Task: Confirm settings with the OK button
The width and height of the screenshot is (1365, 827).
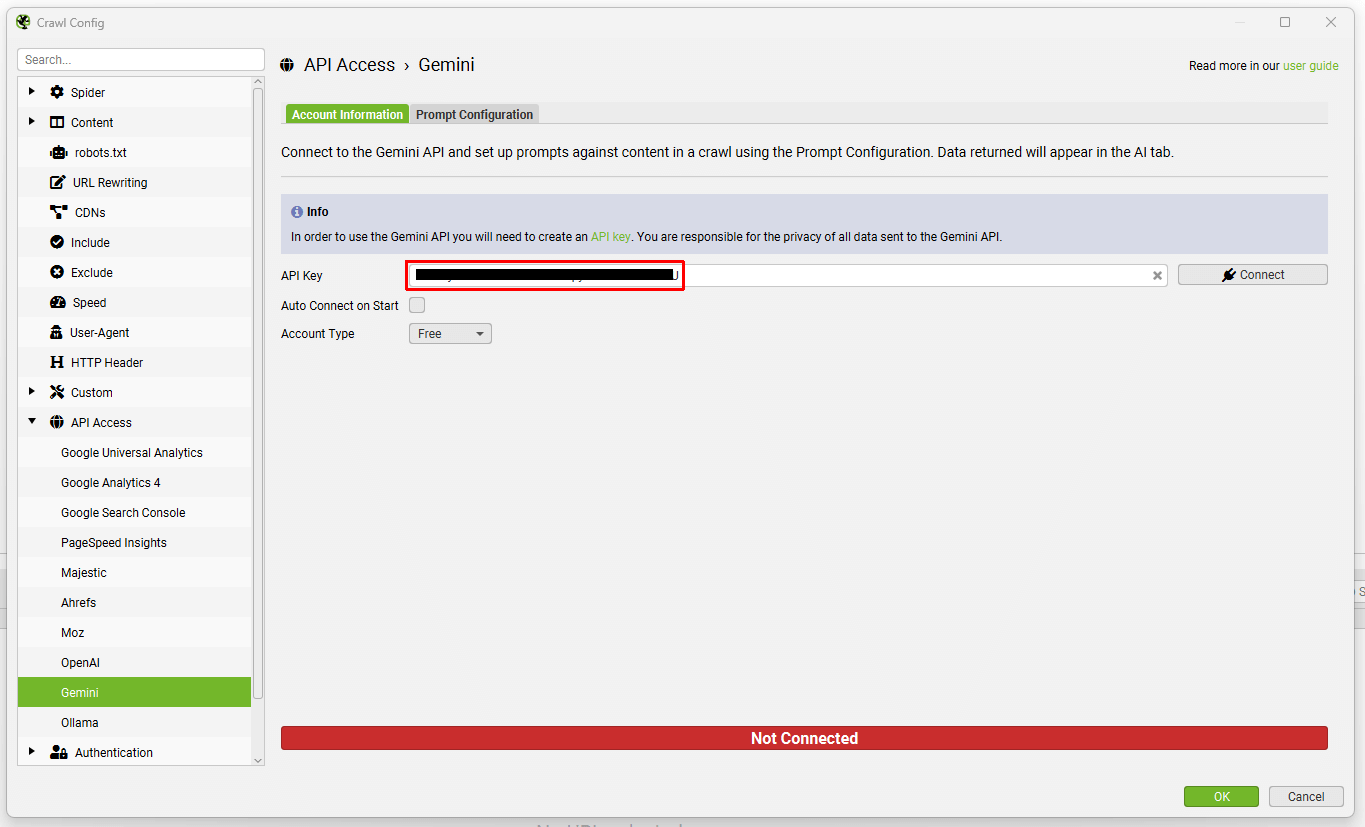Action: (x=1221, y=797)
